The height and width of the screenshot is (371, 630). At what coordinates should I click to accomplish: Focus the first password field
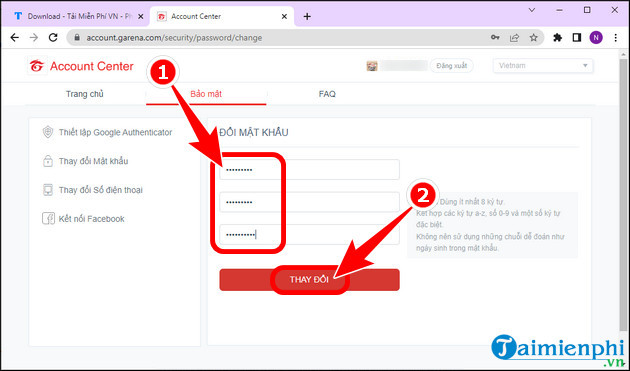pyautogui.click(x=309, y=169)
